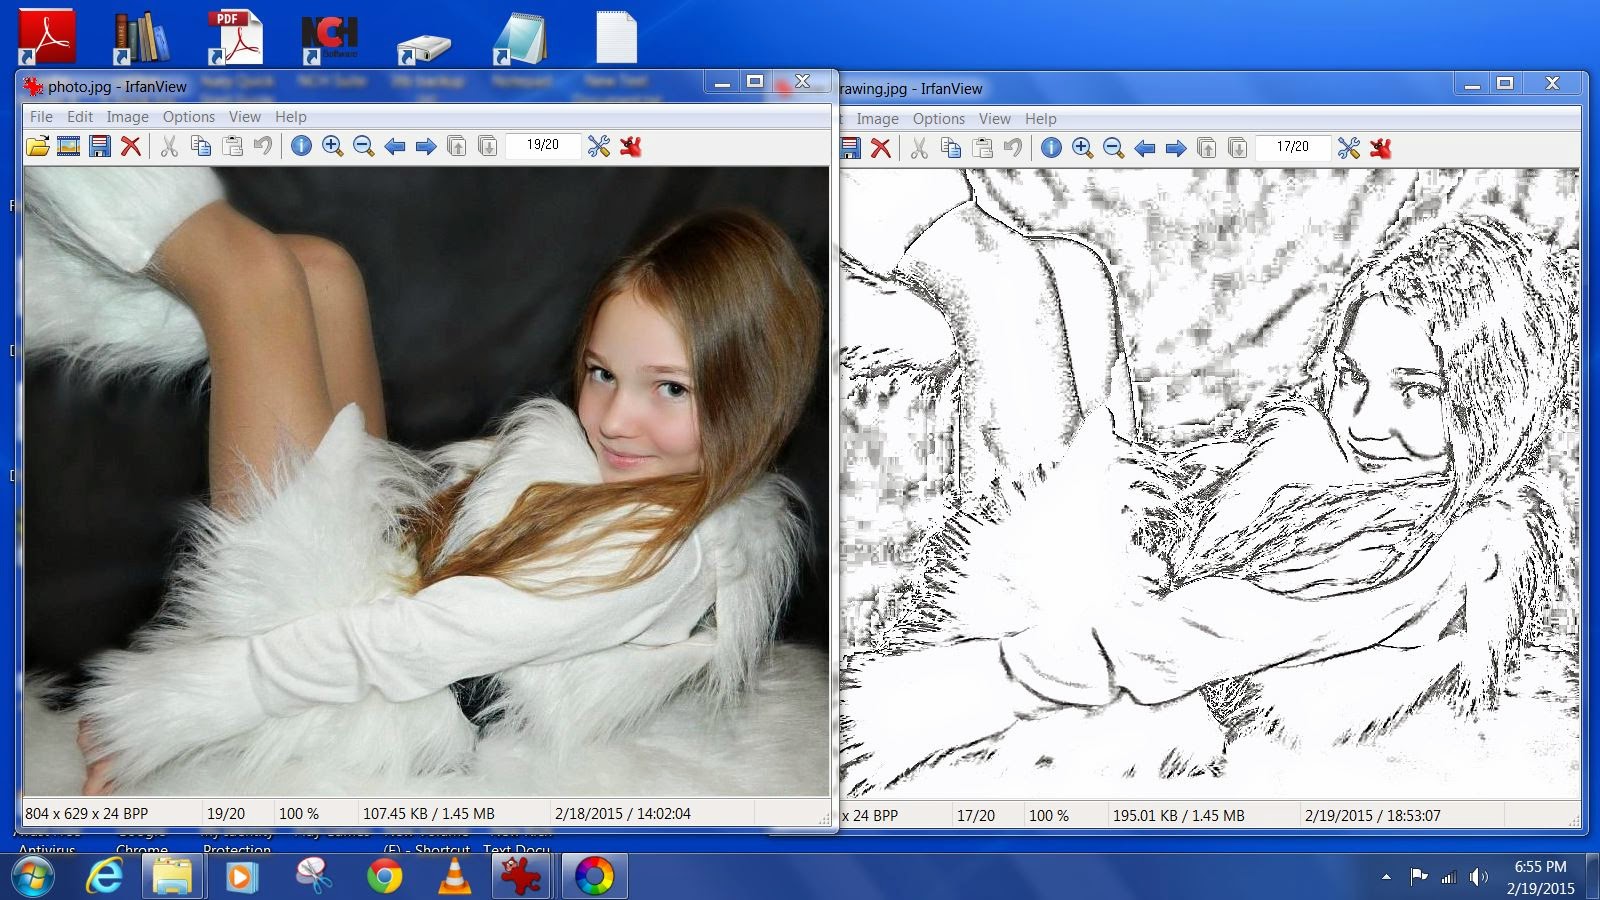Show hidden system tray icons
The image size is (1600, 900).
(x=1386, y=877)
